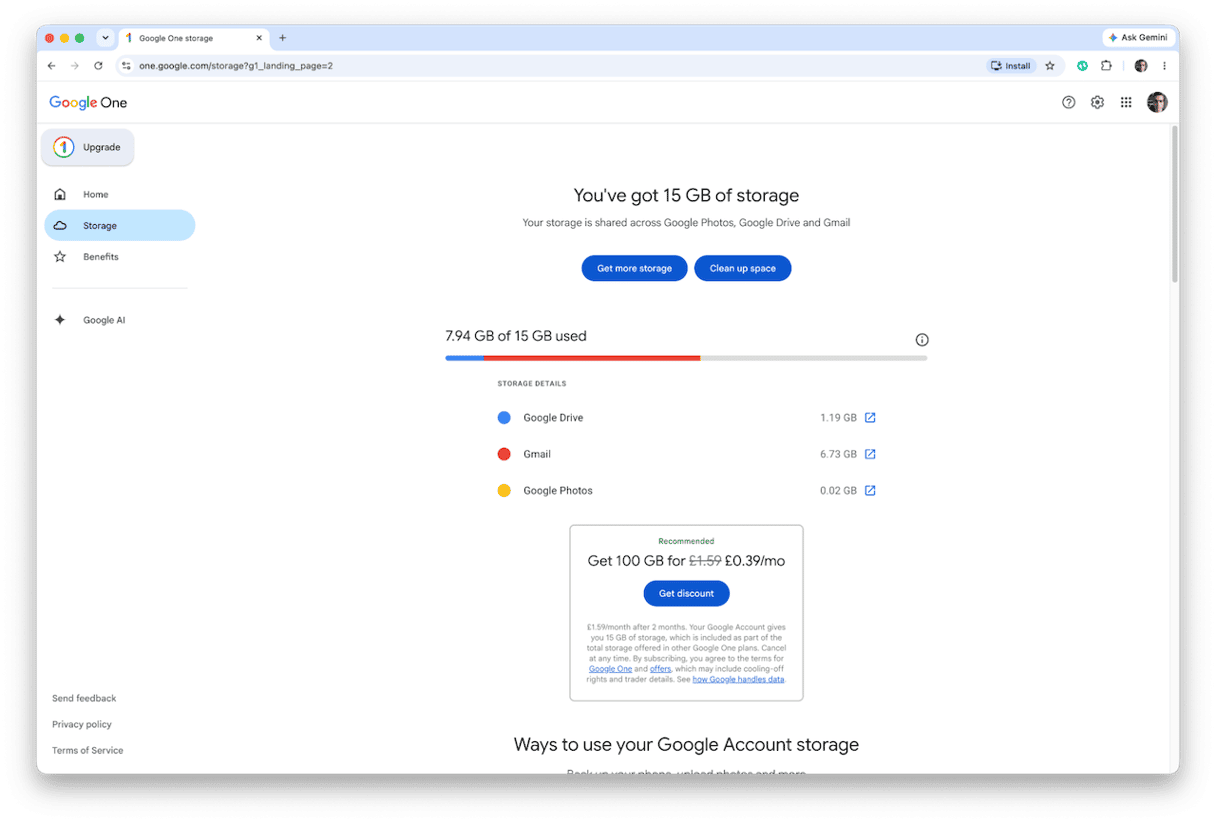Click the Google Photos storage row label
Screen dimensions: 1216x822
point(558,490)
